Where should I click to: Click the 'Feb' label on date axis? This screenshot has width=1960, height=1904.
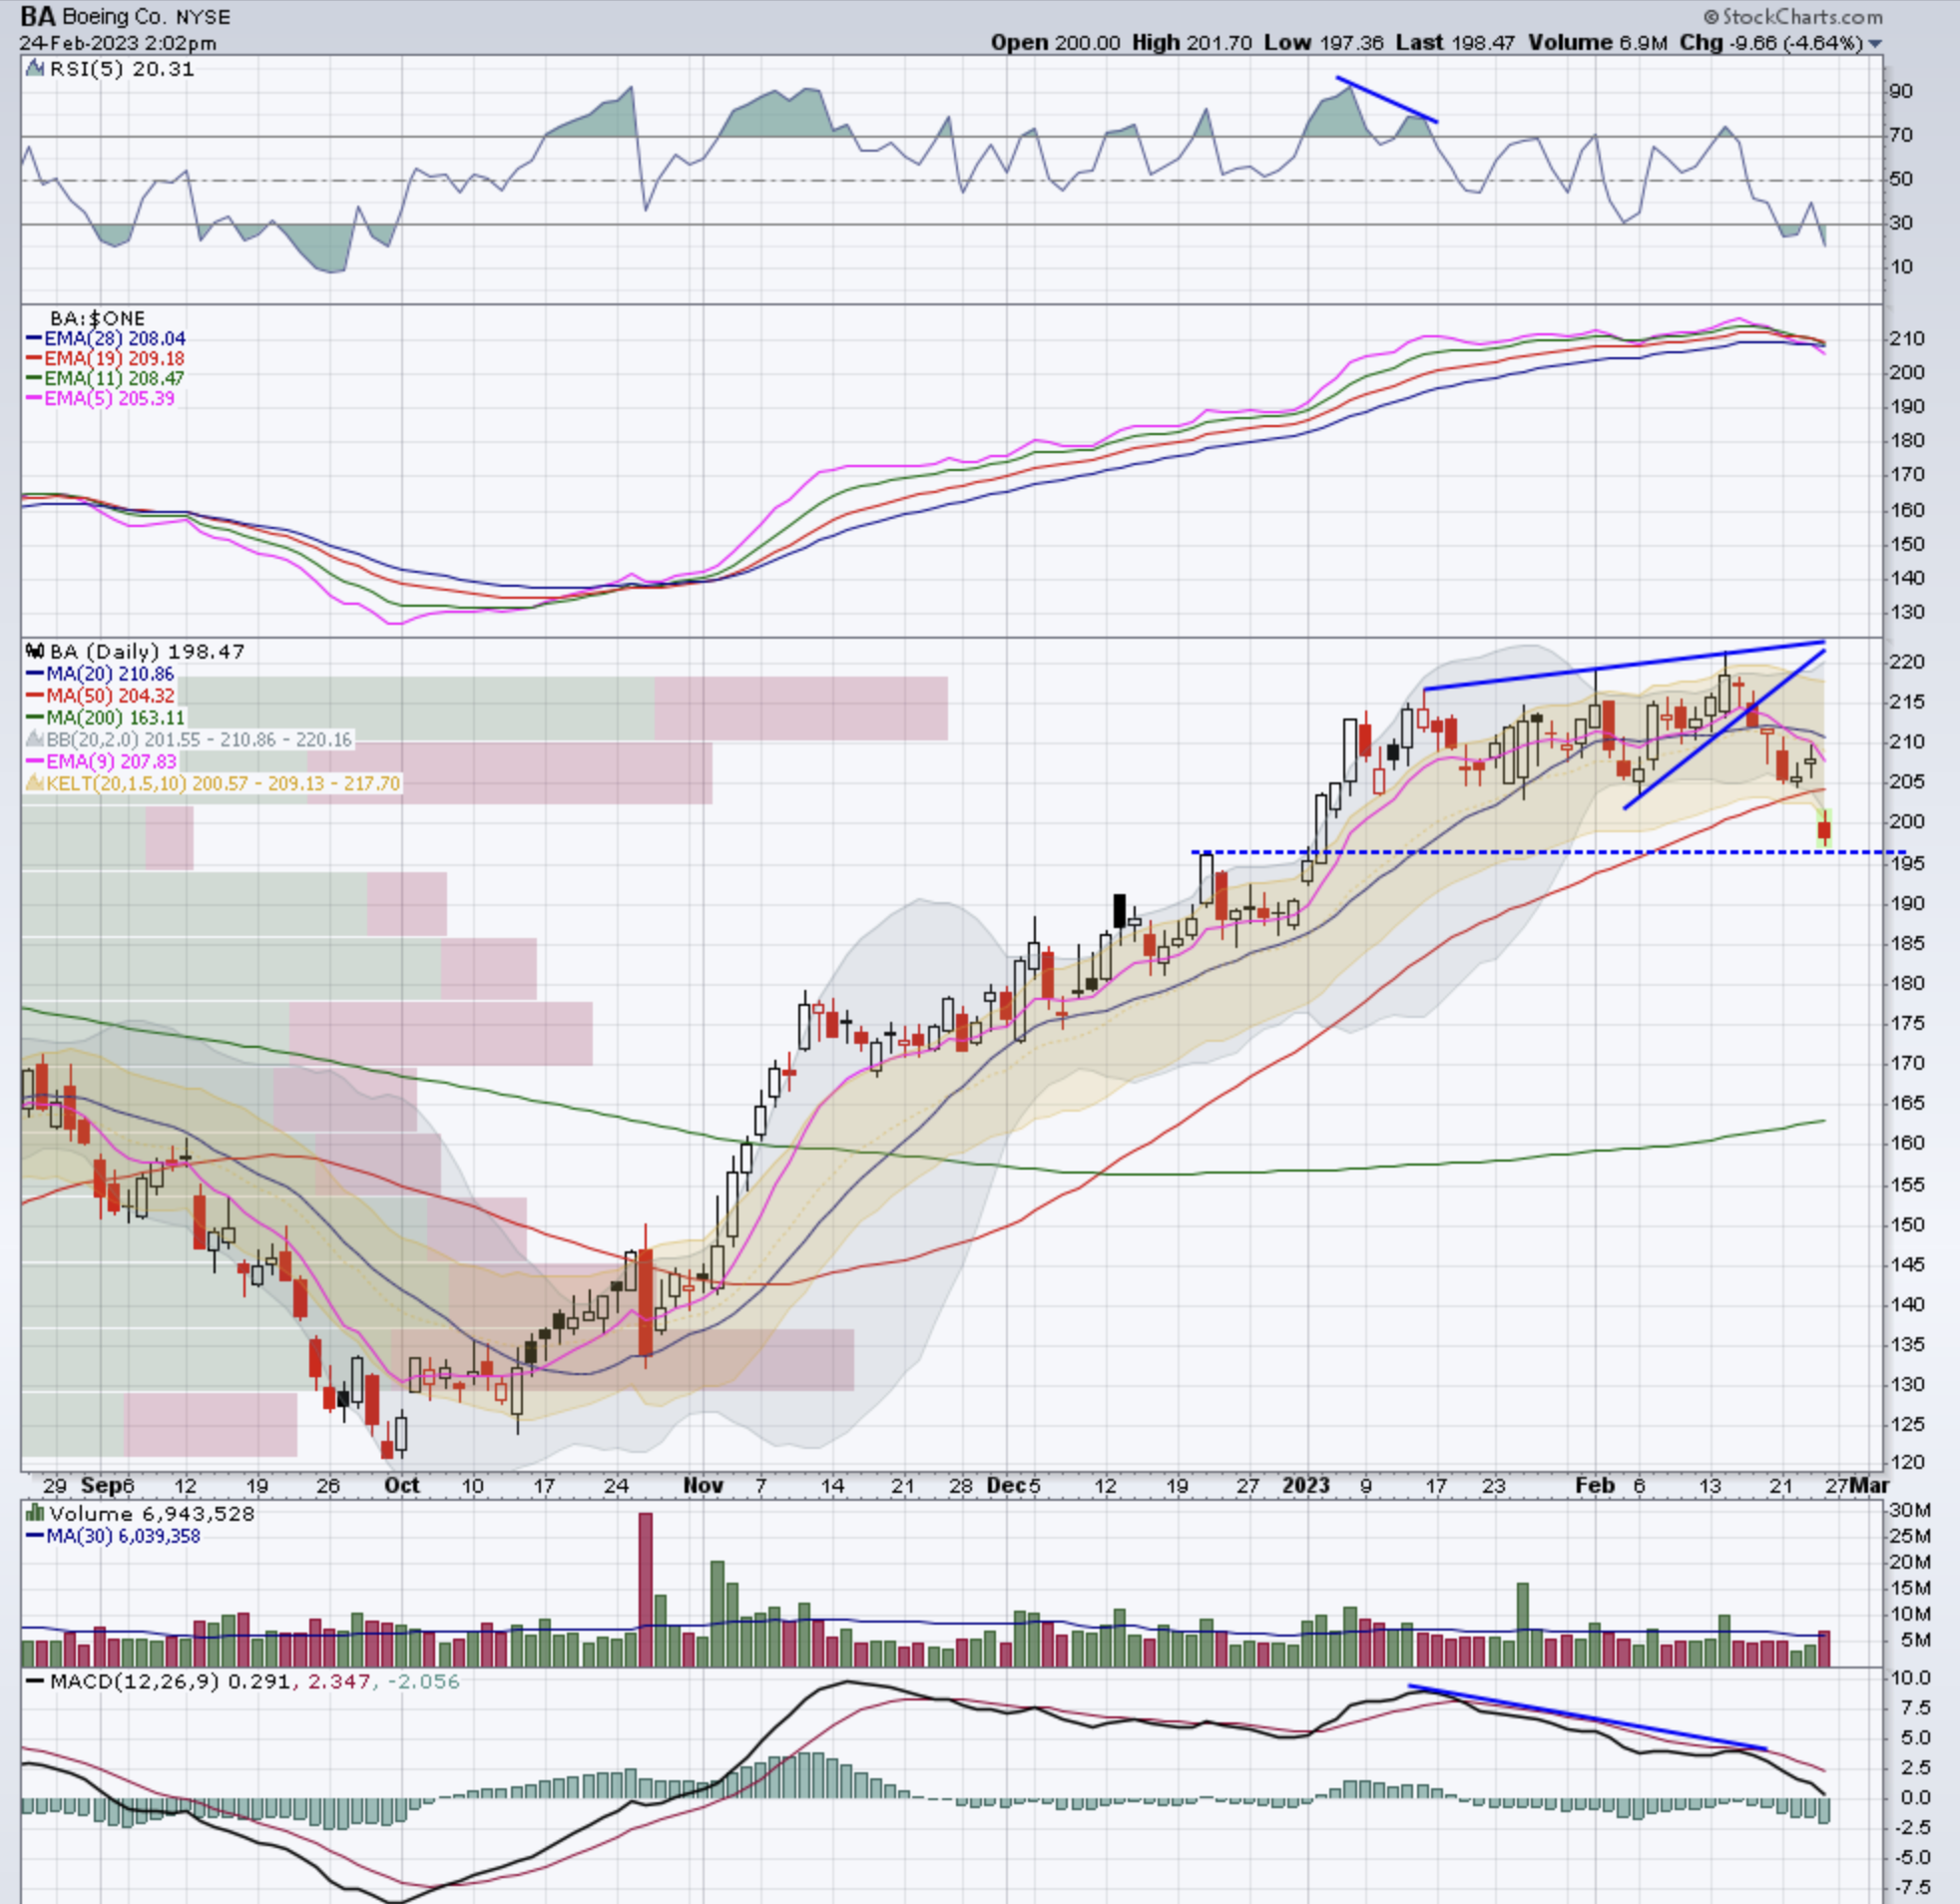point(1595,1485)
